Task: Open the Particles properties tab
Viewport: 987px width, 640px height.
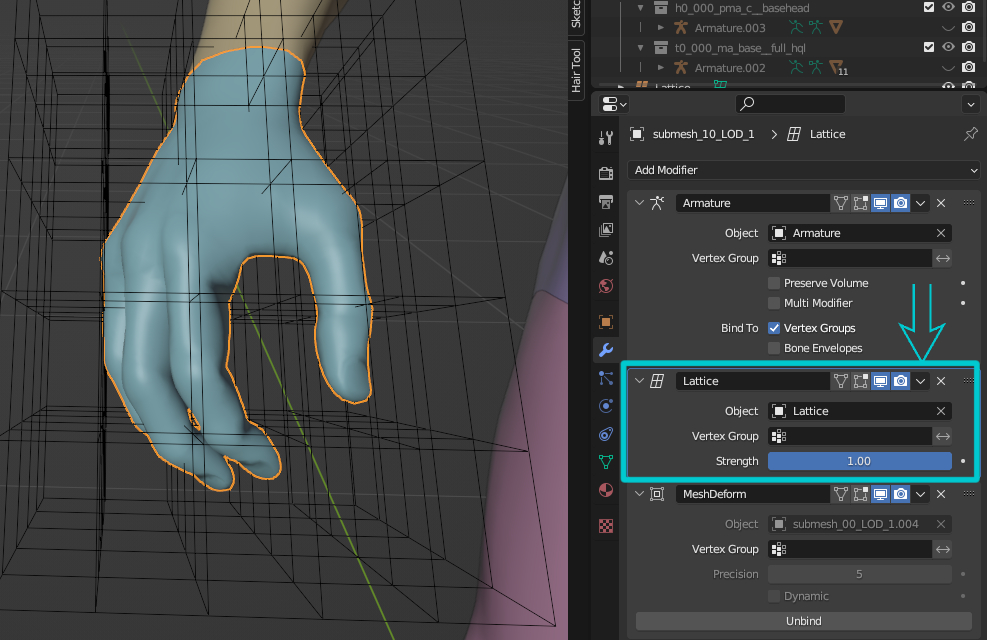Action: coord(605,378)
